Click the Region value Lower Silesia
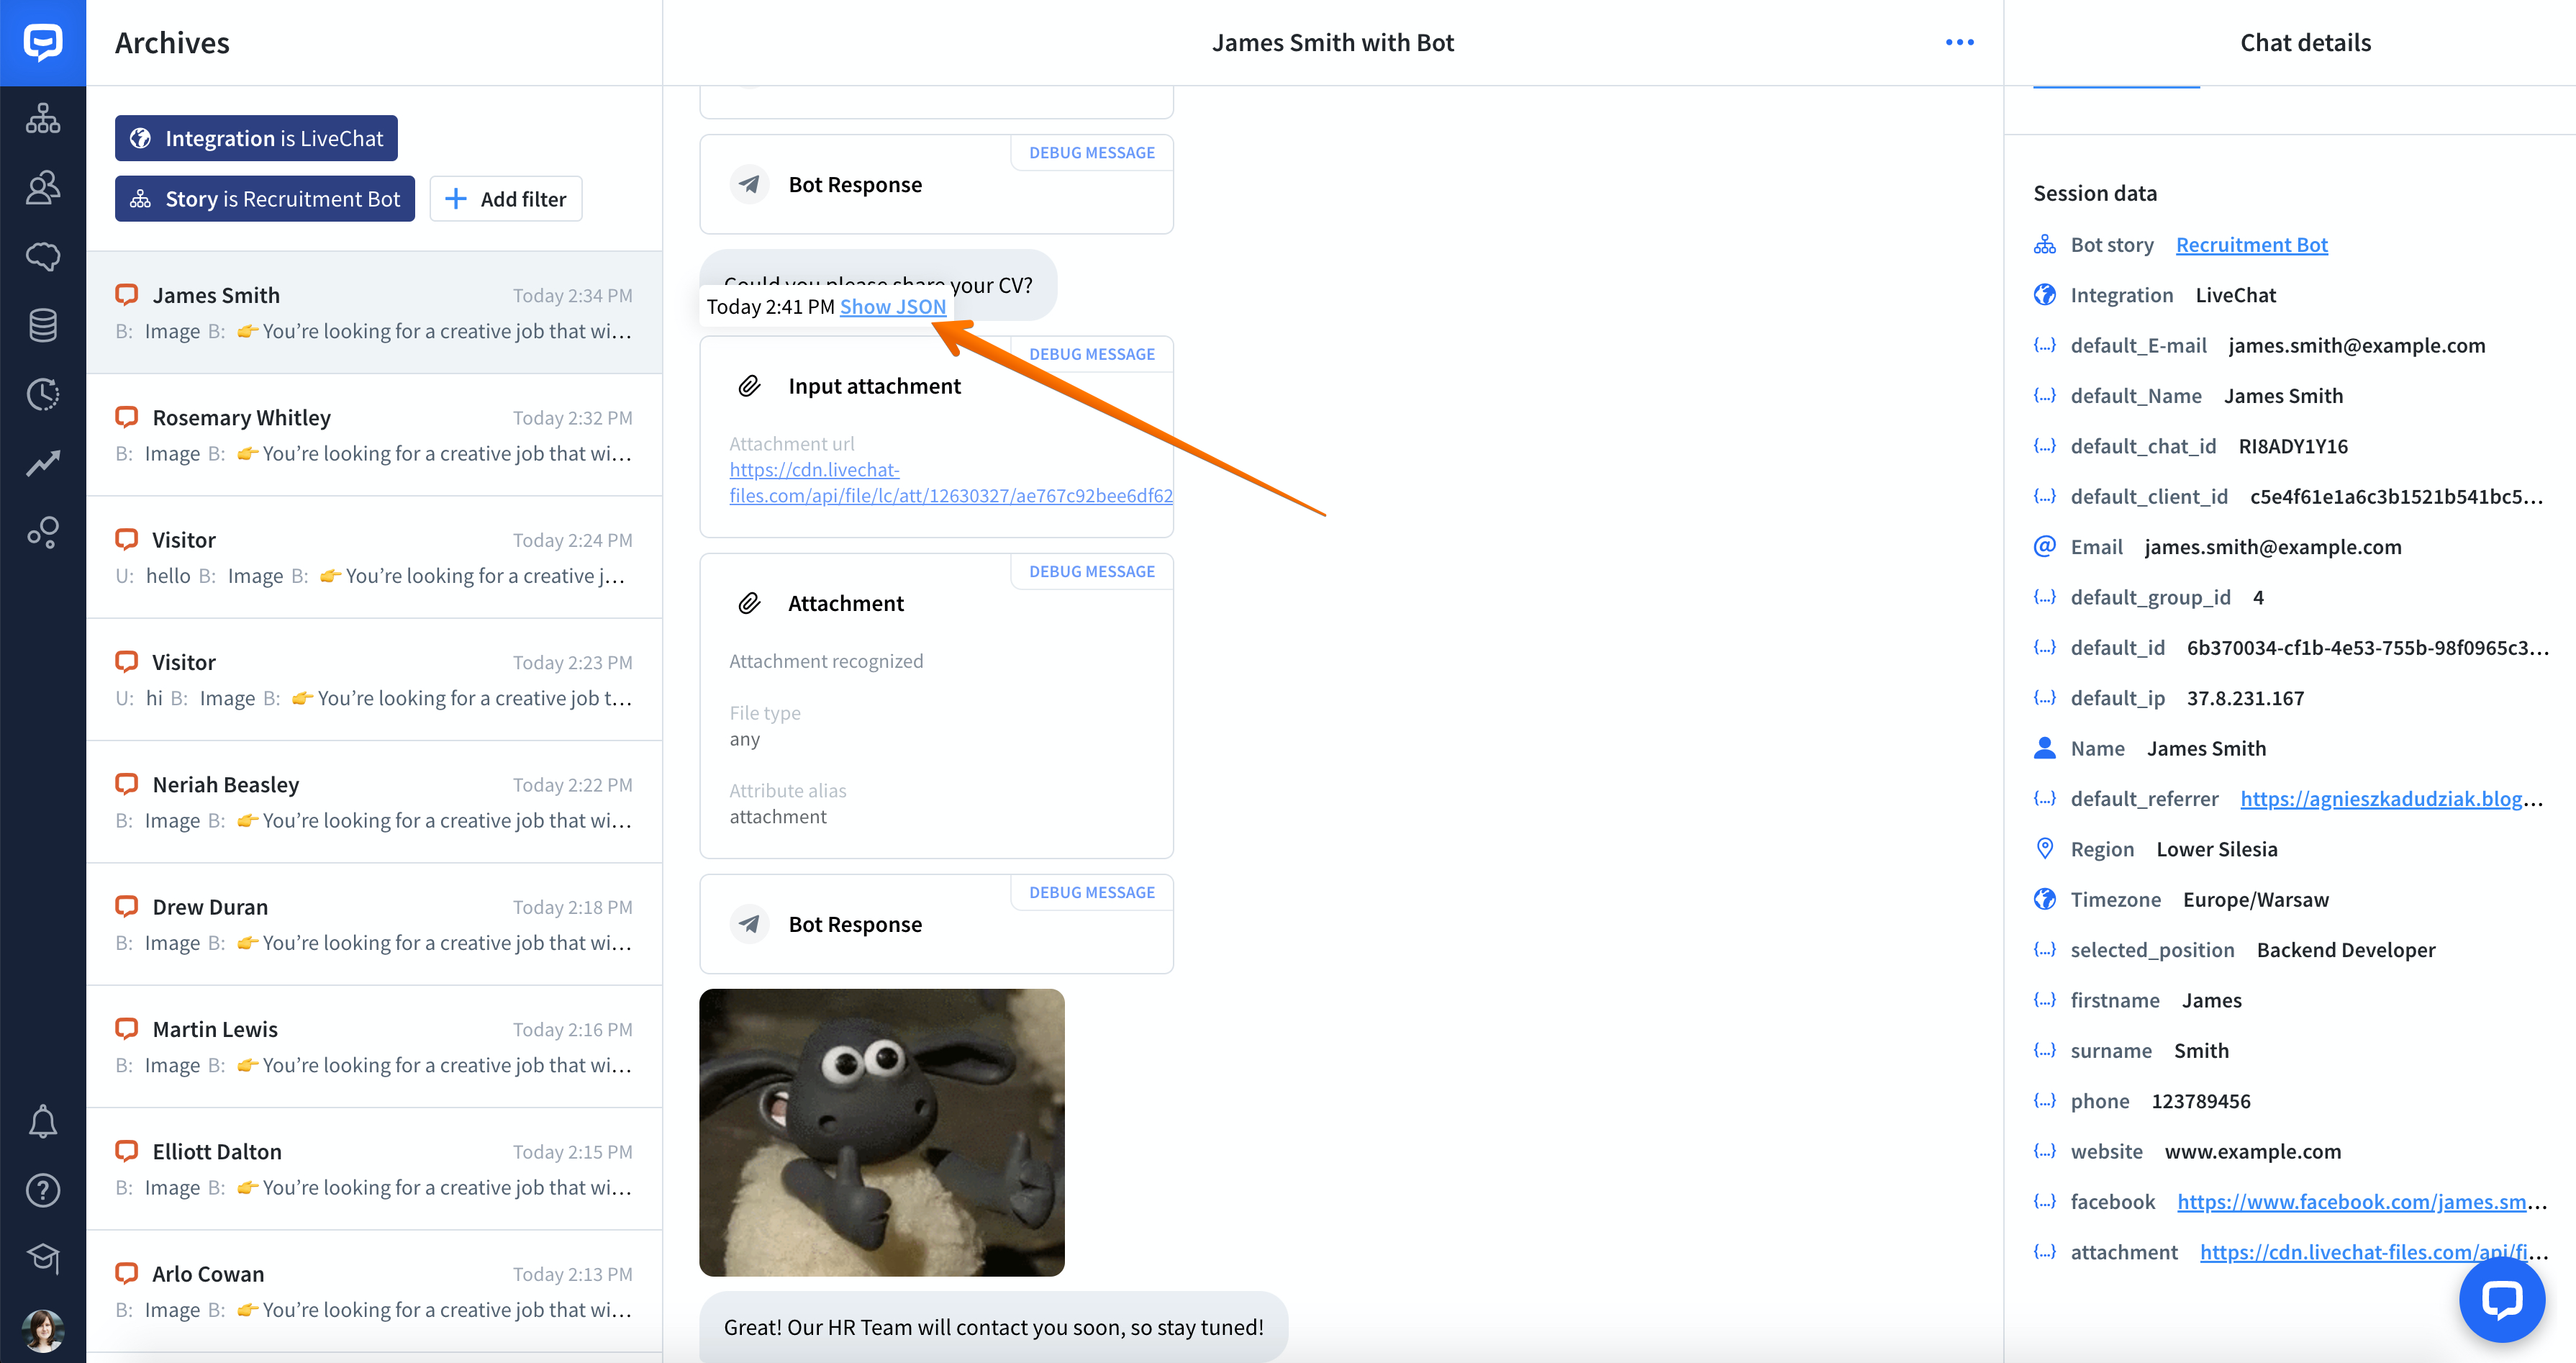 pyautogui.click(x=2217, y=849)
